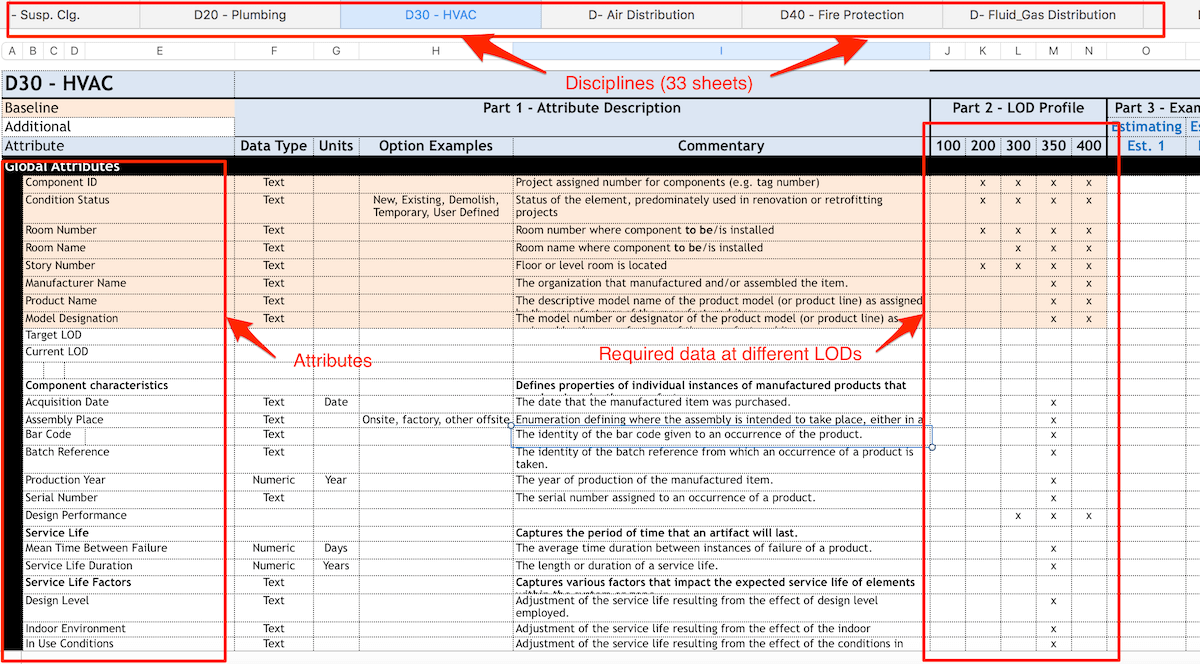
Task: Click the LOD 400 heading cell
Action: pyautogui.click(x=1089, y=146)
